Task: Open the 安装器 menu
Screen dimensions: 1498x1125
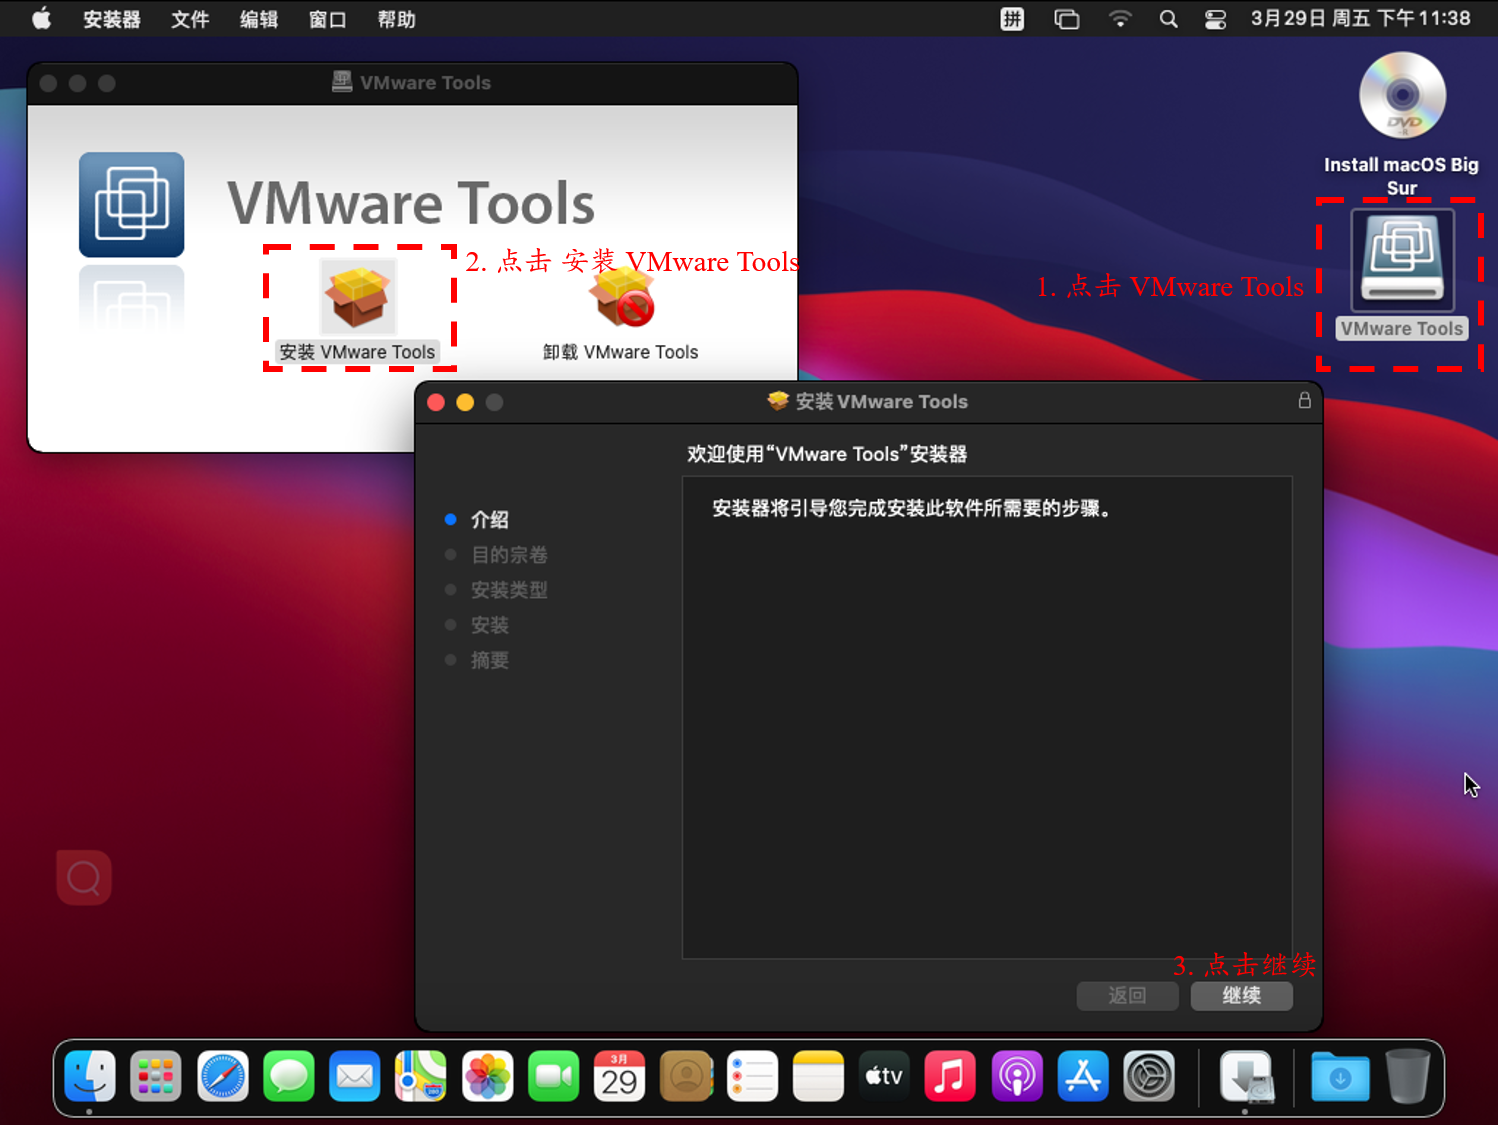Action: 112,19
